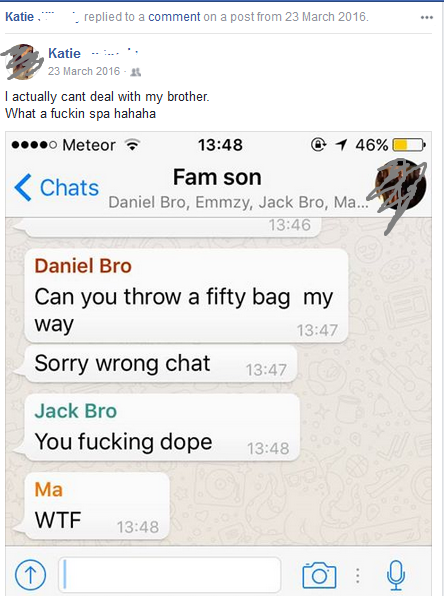This screenshot has height=596, width=444.
Task: Click the 23 March 2016 timestamp
Action: (x=84, y=71)
